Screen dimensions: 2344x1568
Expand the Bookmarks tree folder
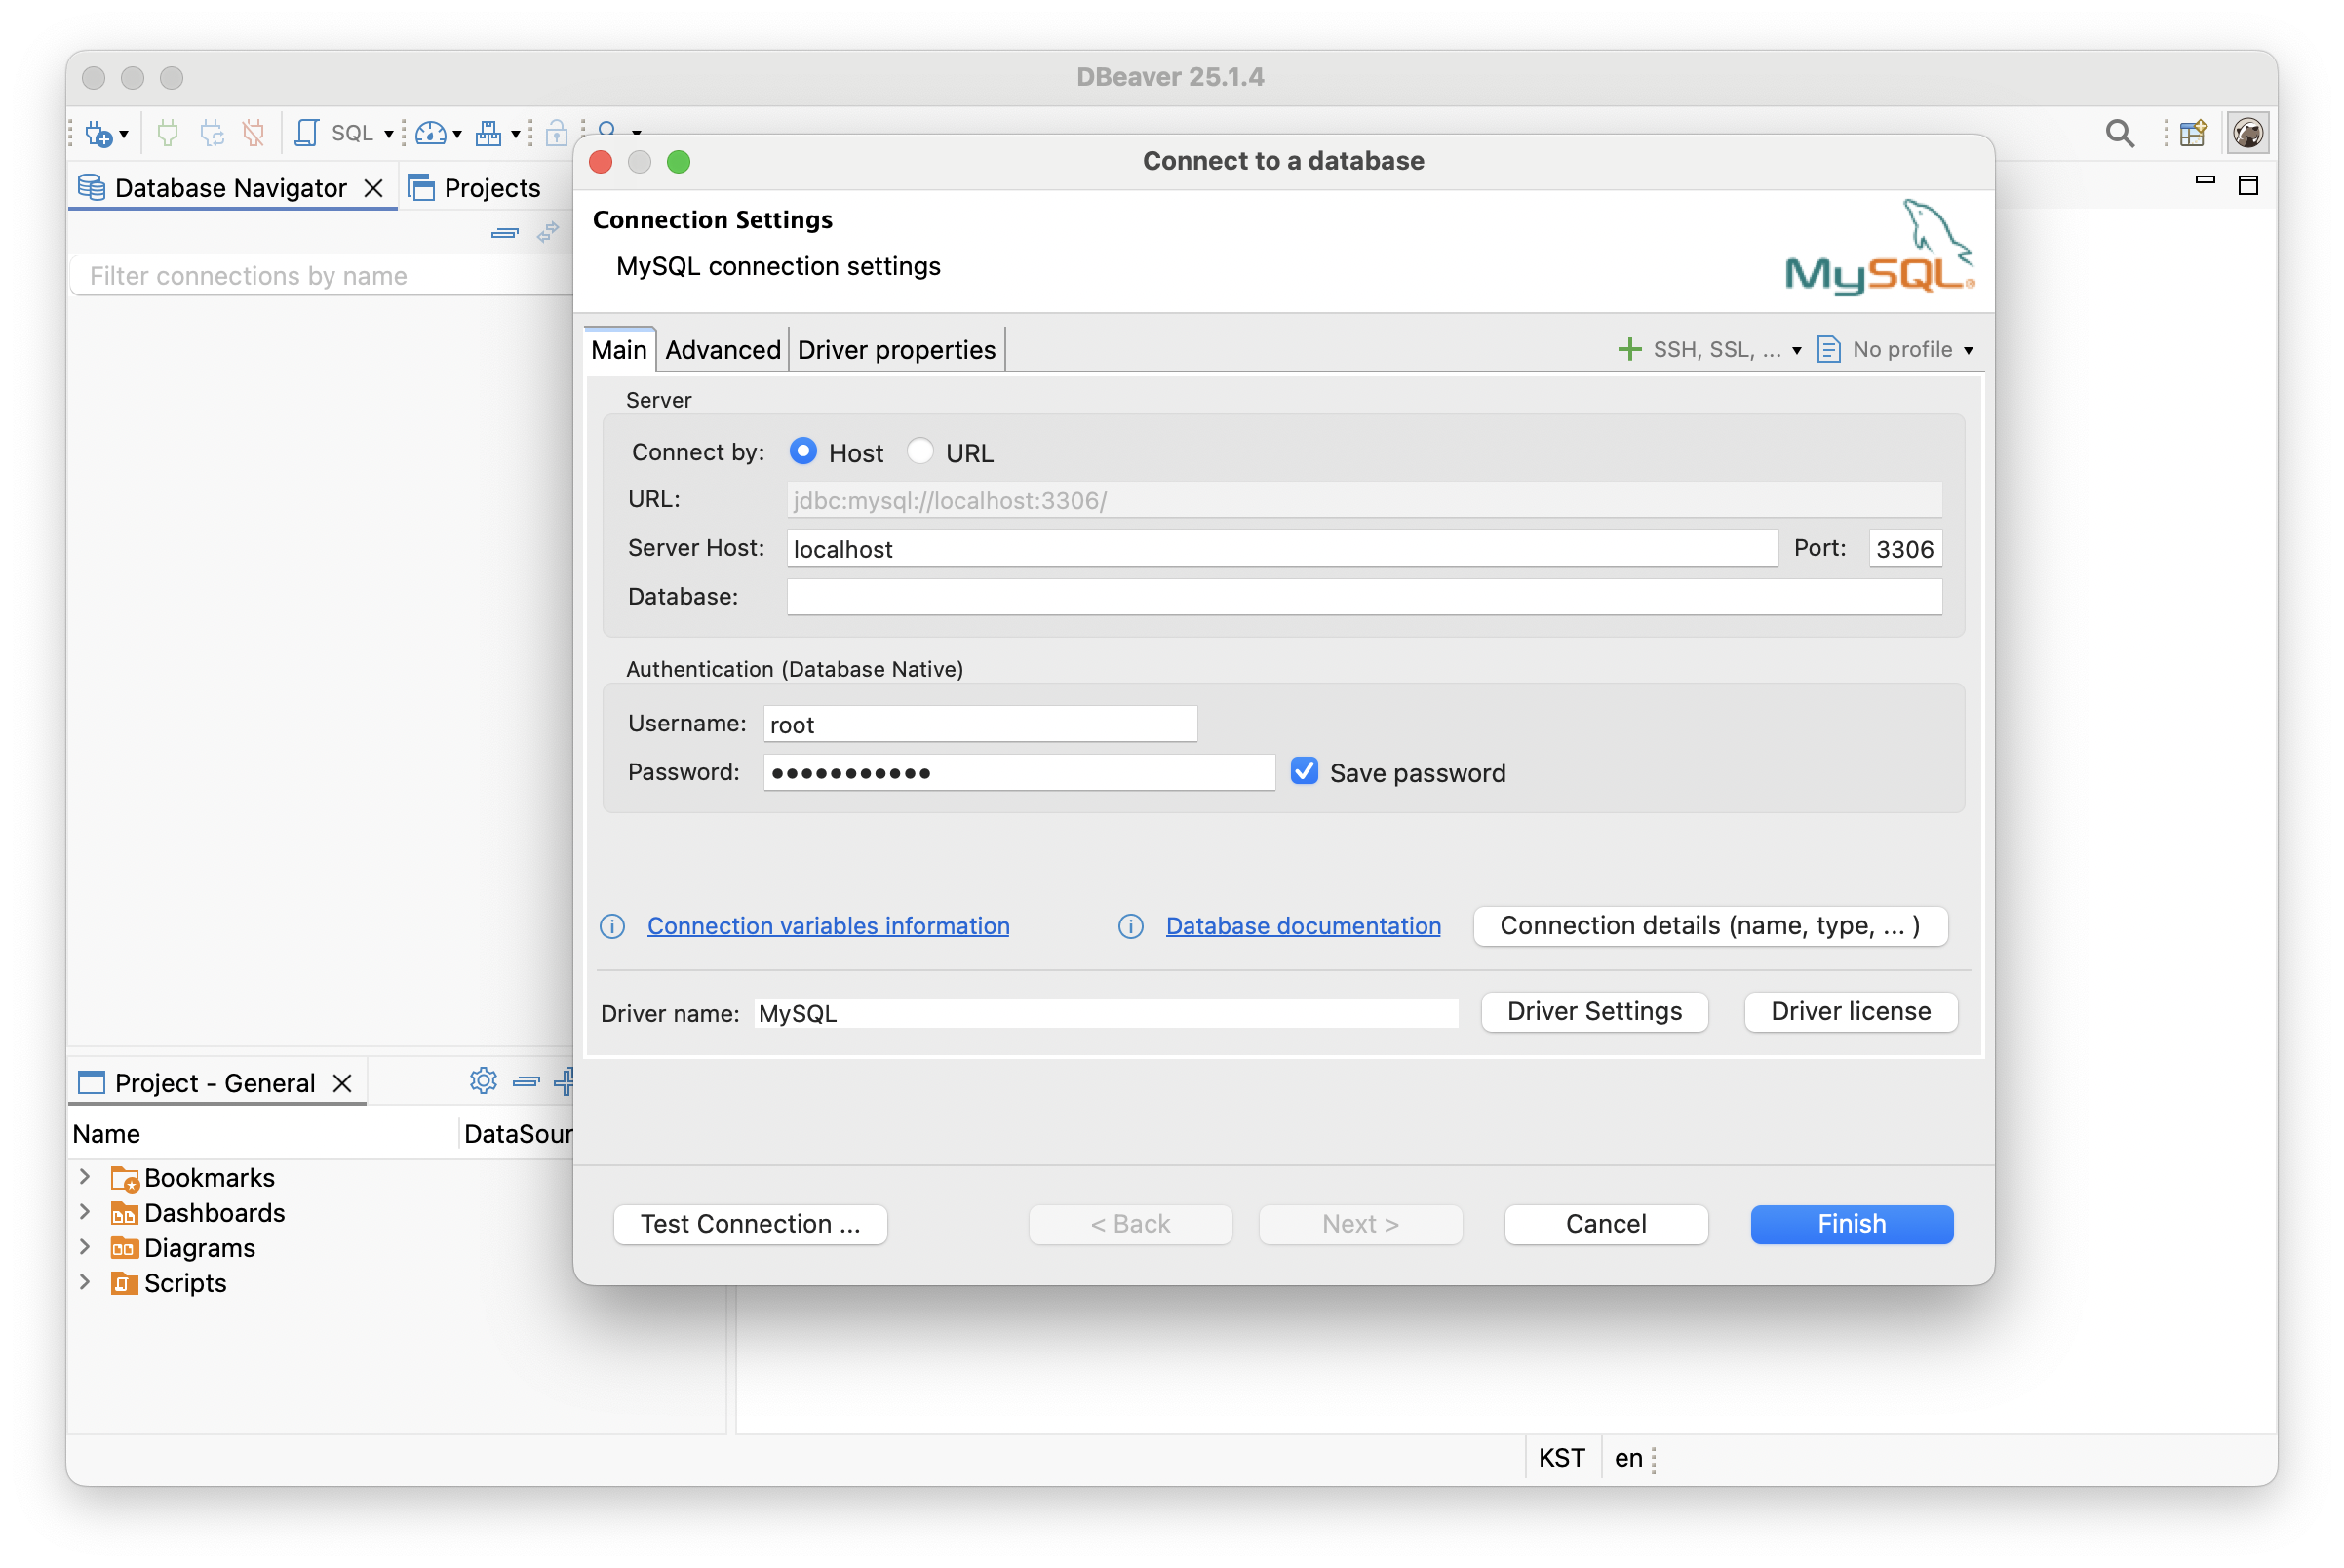pyautogui.click(x=85, y=1177)
